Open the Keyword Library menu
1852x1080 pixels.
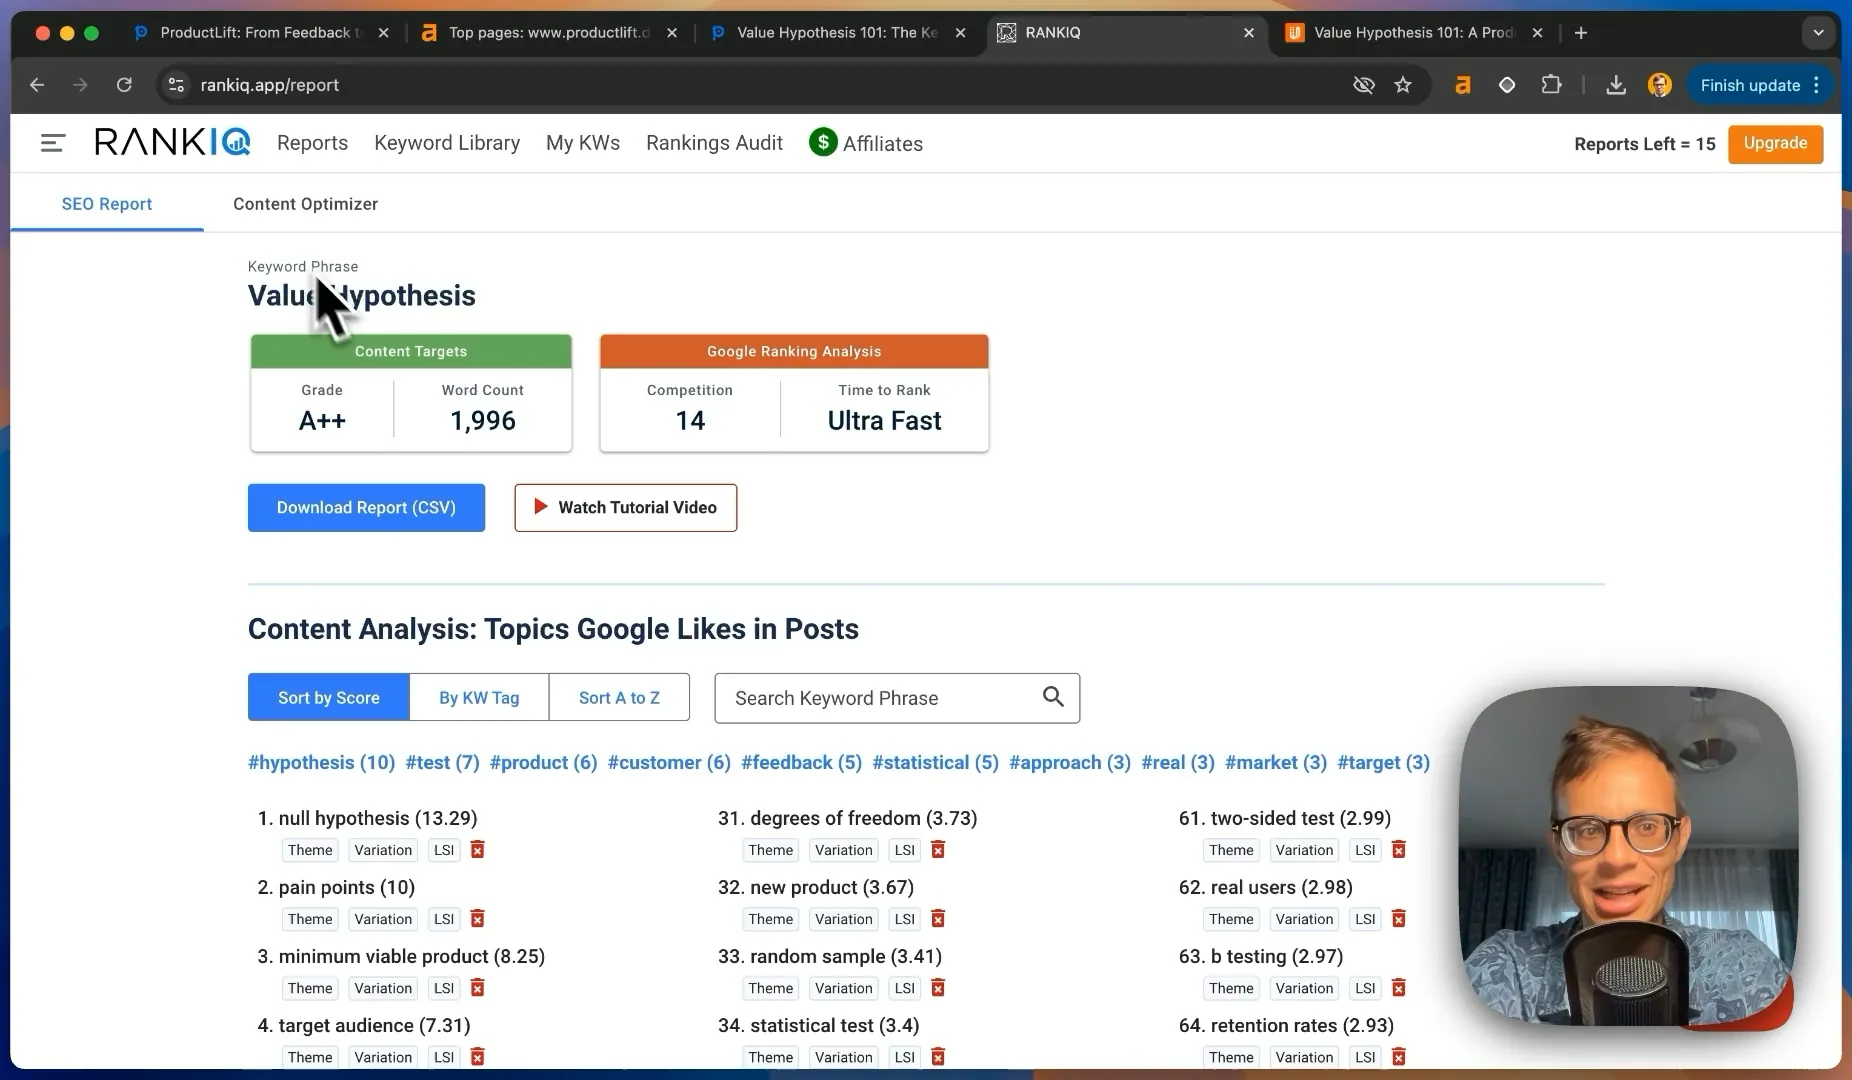447,143
